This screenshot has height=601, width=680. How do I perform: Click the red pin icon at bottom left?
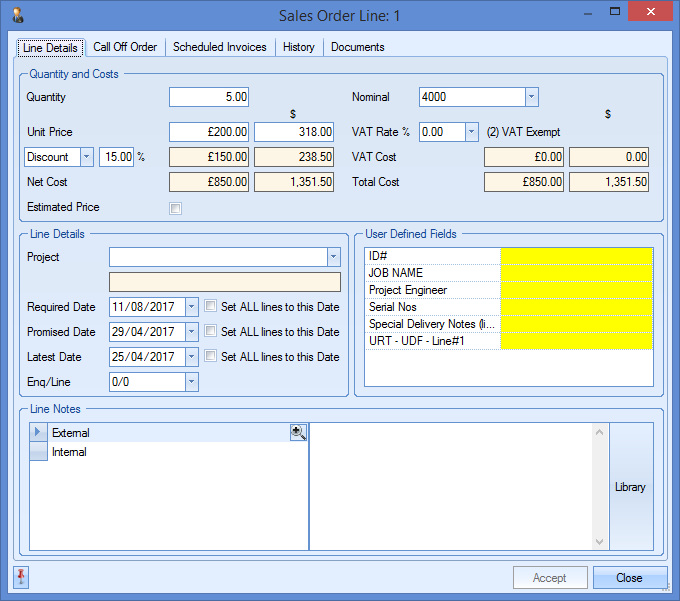coord(21,577)
